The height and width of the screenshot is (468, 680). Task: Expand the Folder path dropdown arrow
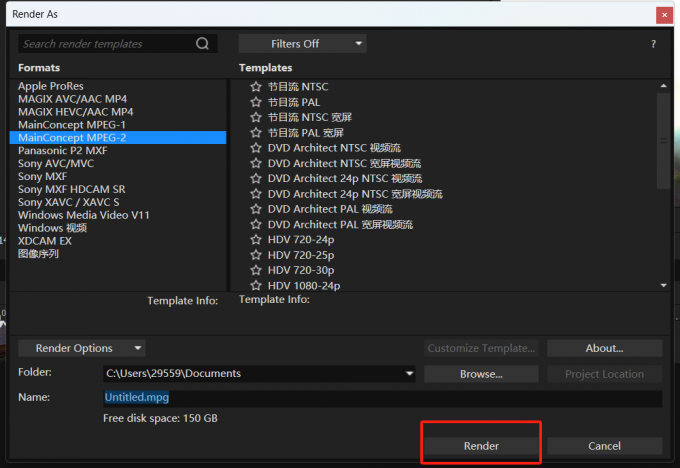(x=409, y=373)
